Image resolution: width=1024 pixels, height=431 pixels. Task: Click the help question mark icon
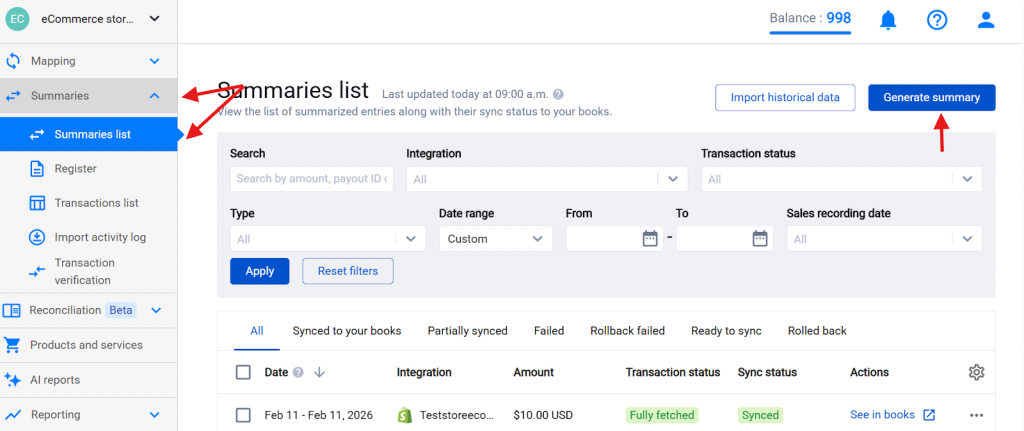[x=937, y=20]
